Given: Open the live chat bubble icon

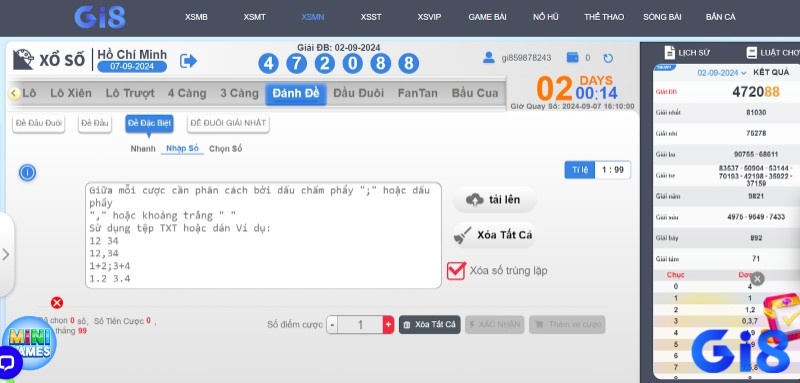Looking at the screenshot, I should (x=9, y=364).
